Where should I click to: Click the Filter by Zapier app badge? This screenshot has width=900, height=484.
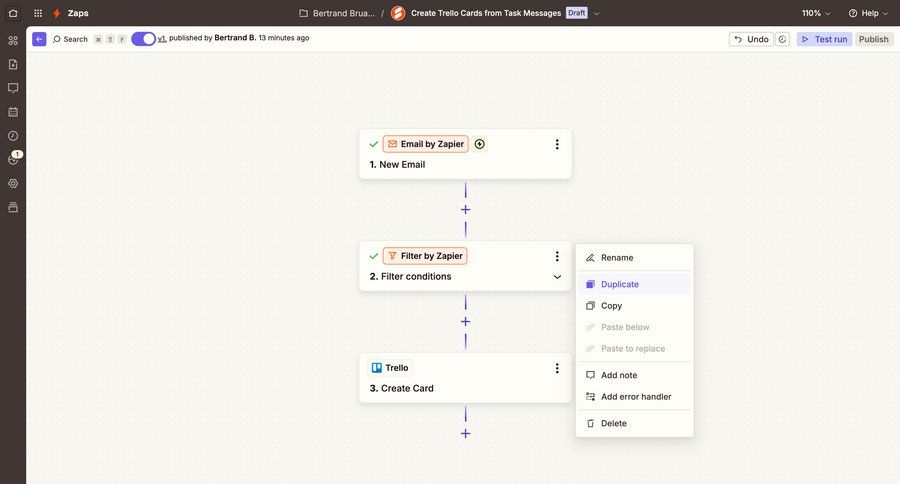(425, 256)
